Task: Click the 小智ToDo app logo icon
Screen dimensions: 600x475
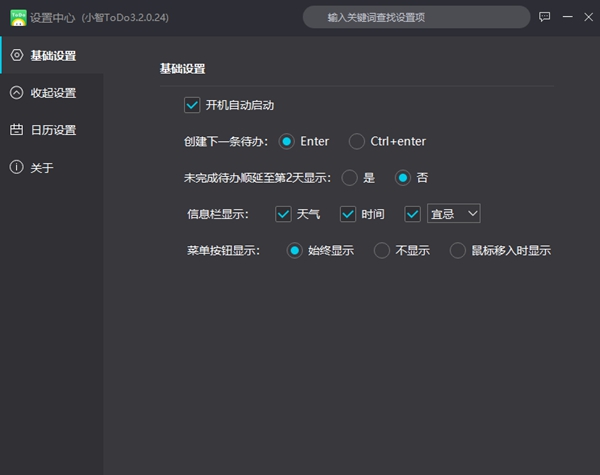Action: 17,17
